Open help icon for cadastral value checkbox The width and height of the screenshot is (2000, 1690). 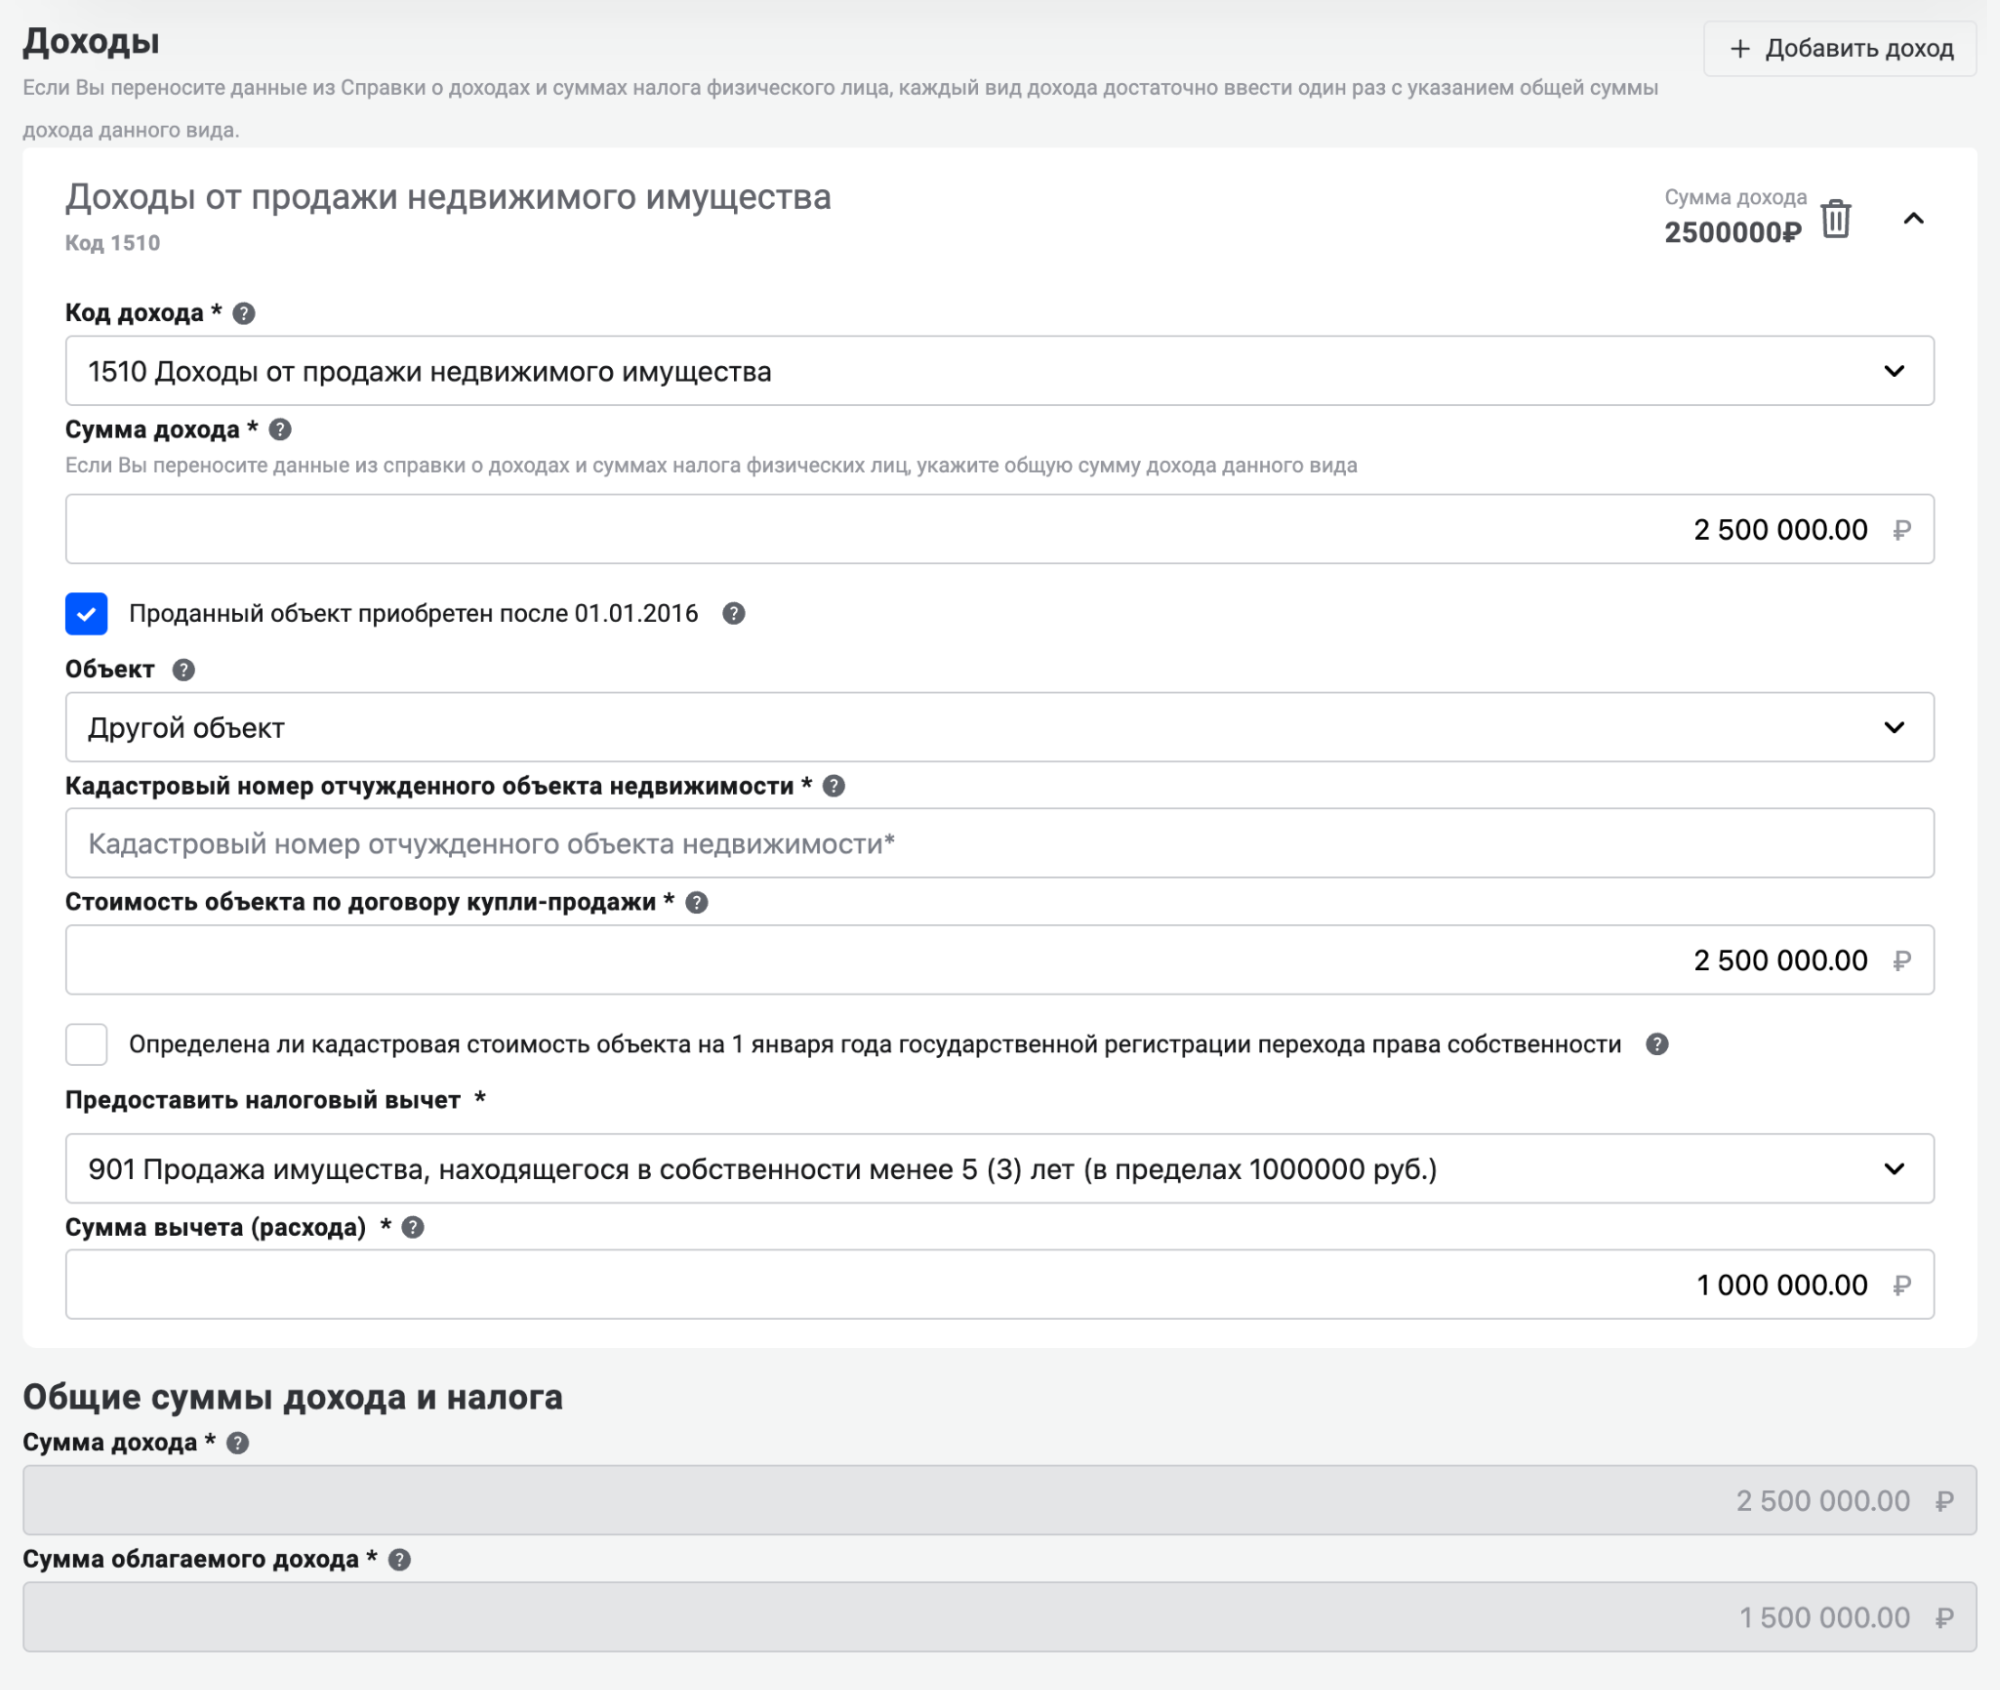tap(1657, 1044)
